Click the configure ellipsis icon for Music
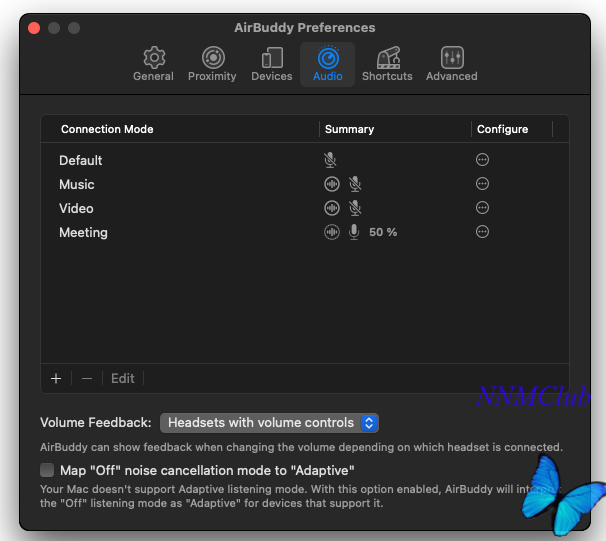This screenshot has height=541, width=606. [482, 184]
